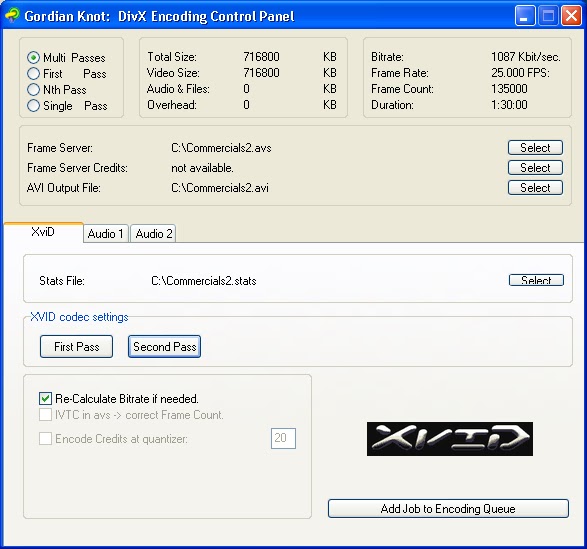Image resolution: width=587 pixels, height=549 pixels.
Task: Minimize the Gordian Knot window
Action: point(525,16)
